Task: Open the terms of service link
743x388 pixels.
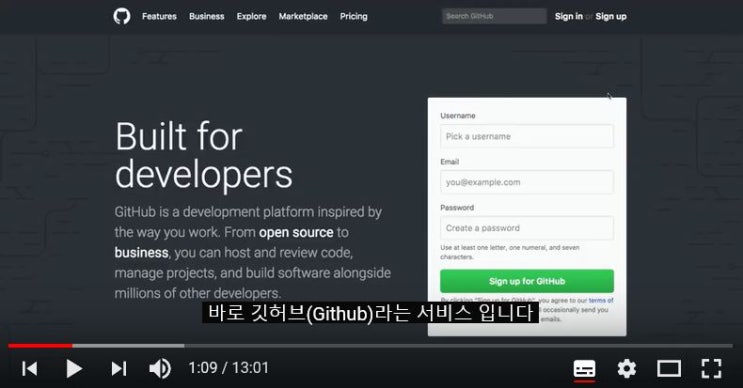Action: pyautogui.click(x=601, y=300)
